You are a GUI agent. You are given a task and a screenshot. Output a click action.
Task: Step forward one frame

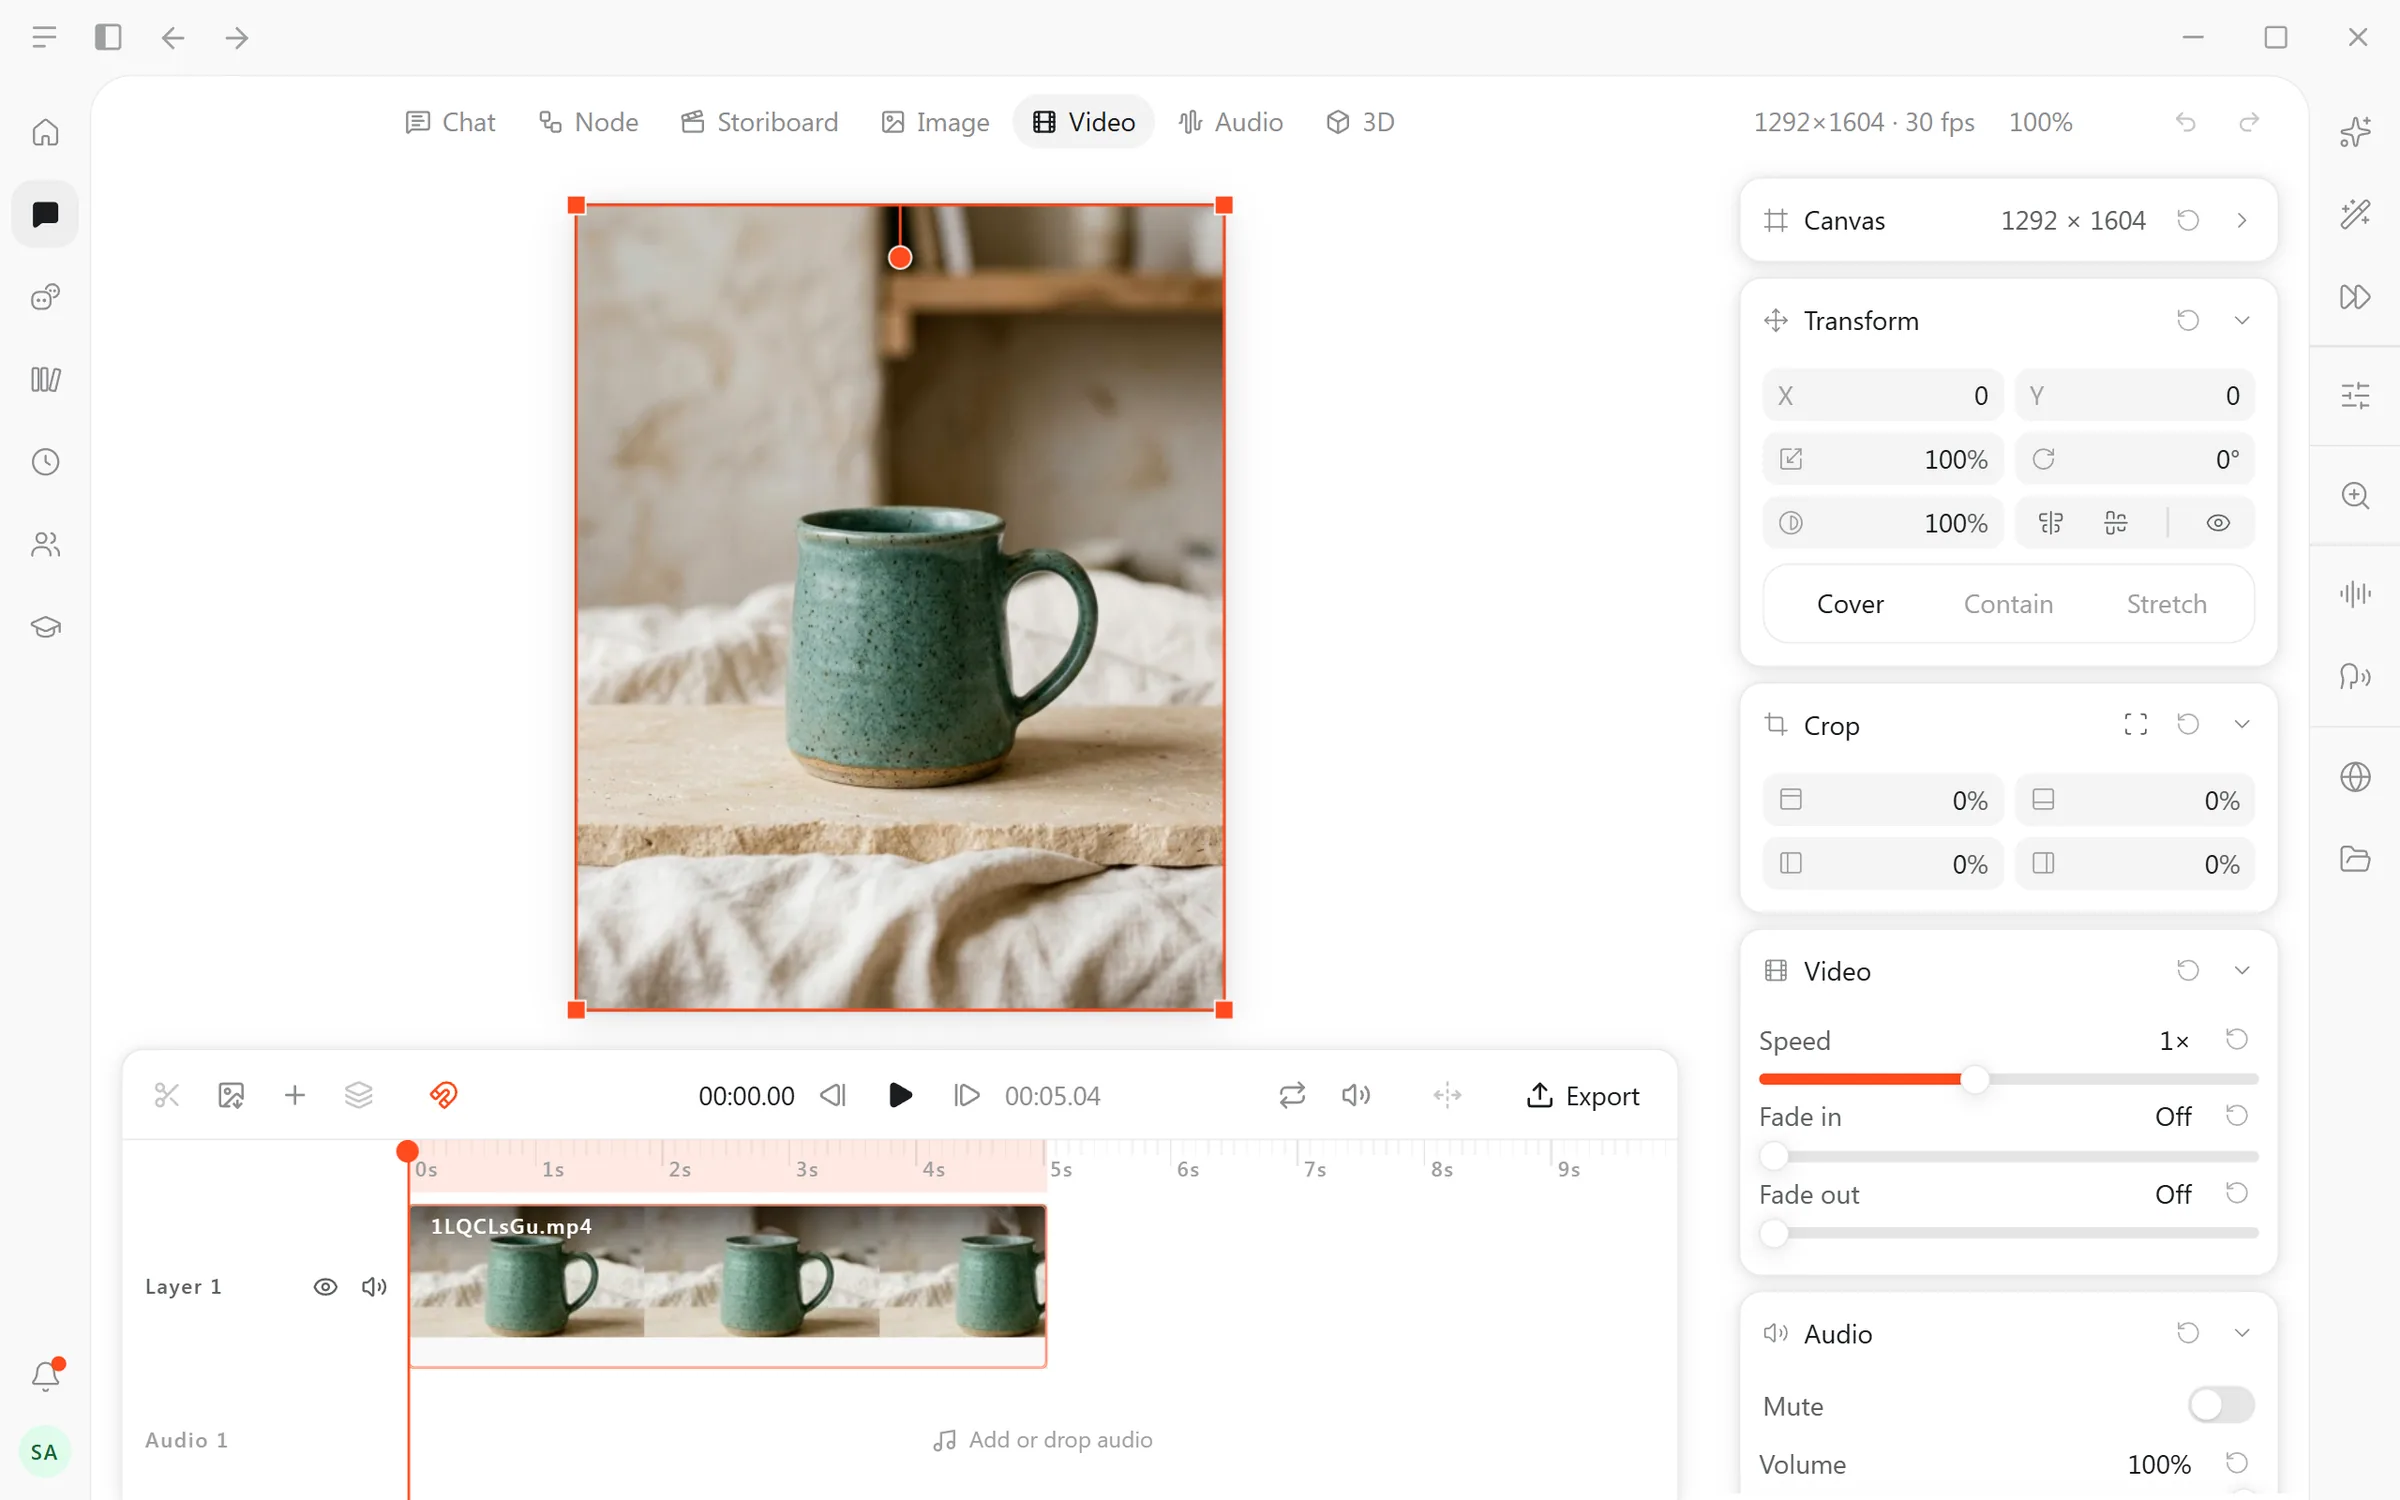[x=966, y=1095]
